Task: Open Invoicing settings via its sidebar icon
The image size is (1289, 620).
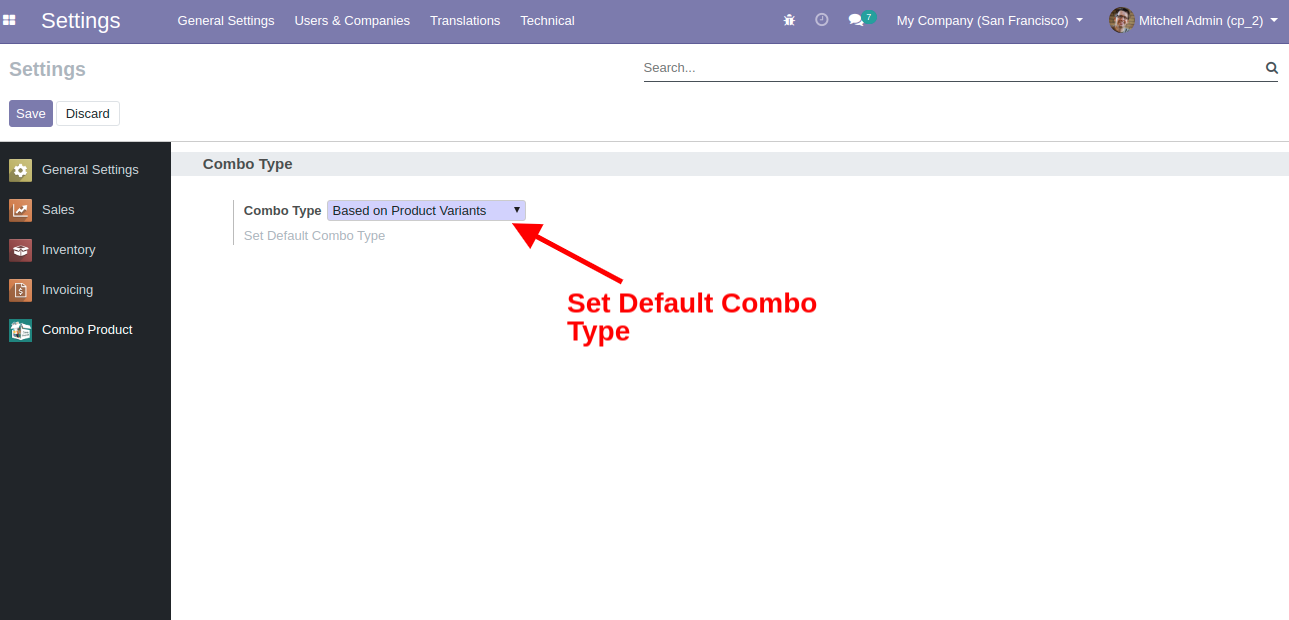Action: click(x=20, y=289)
